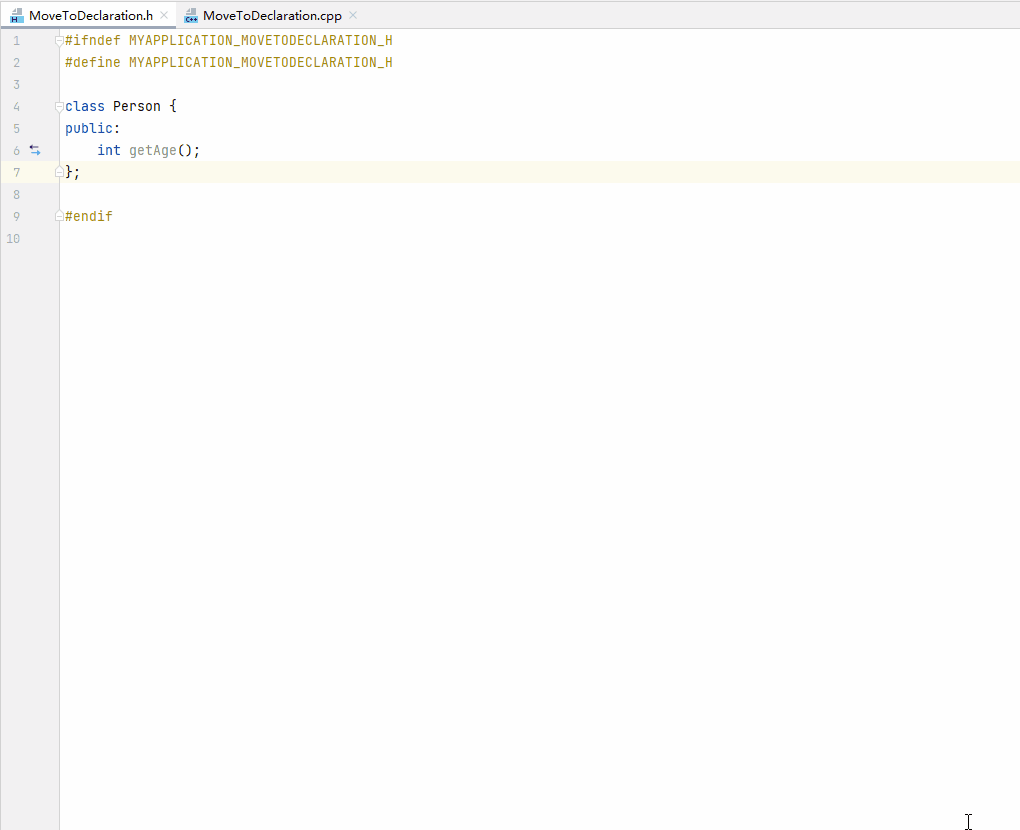This screenshot has height=830, width=1020.
Task: Click the #endif directive
Action: tap(88, 216)
